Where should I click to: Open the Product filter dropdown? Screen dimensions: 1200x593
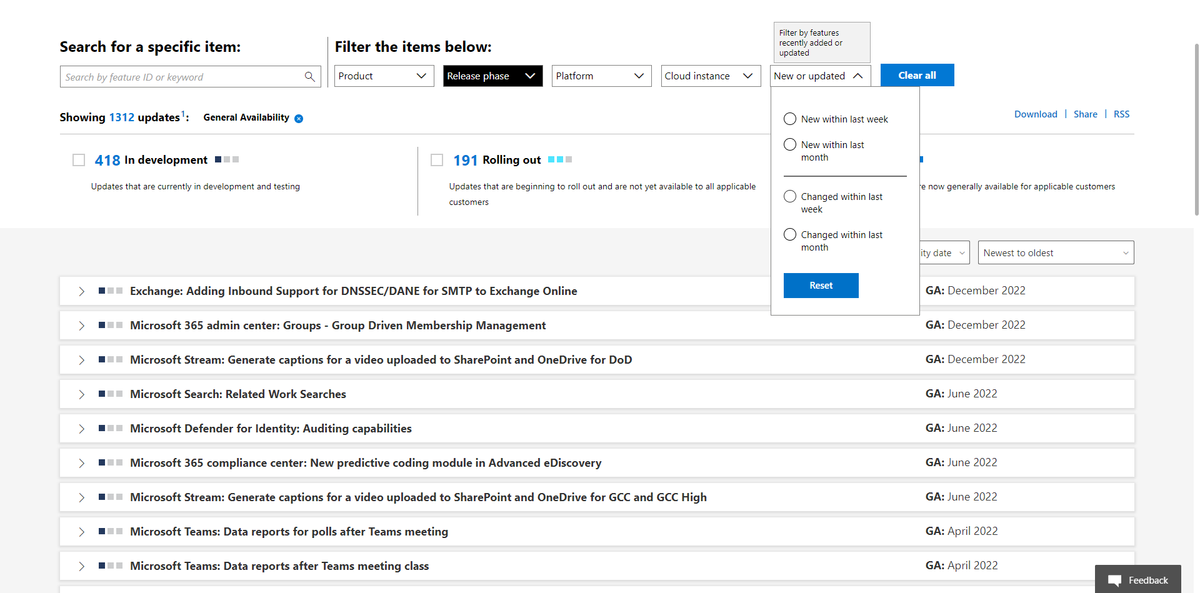(384, 76)
